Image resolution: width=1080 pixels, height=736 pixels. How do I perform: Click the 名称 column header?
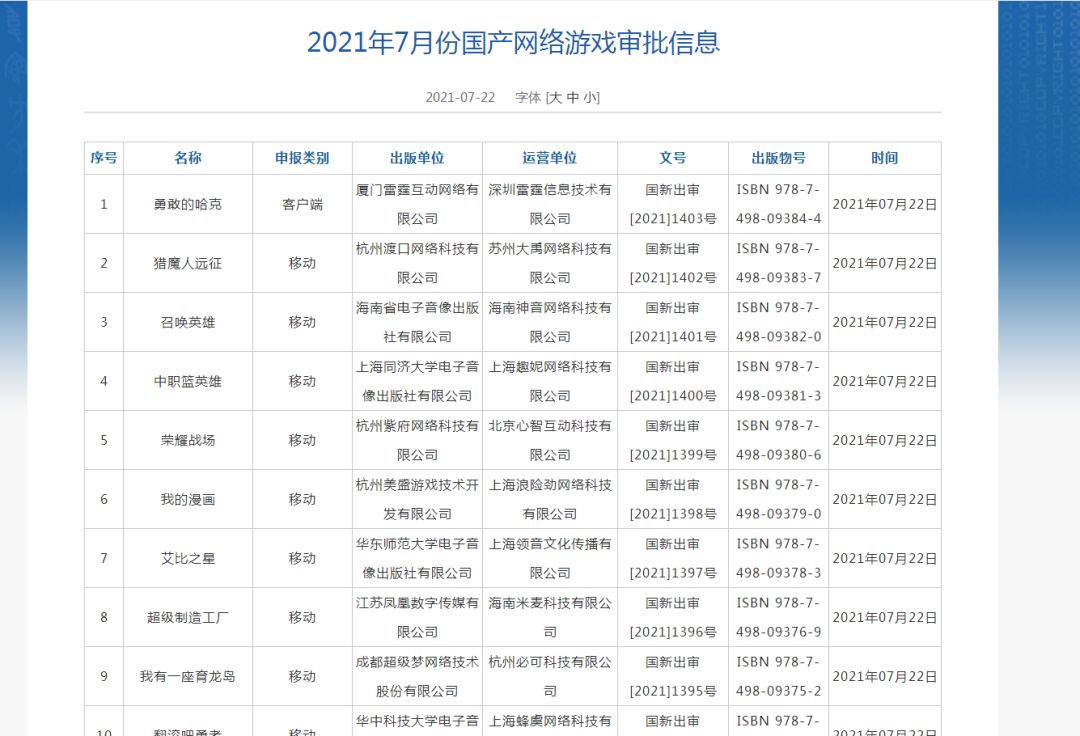tap(188, 158)
